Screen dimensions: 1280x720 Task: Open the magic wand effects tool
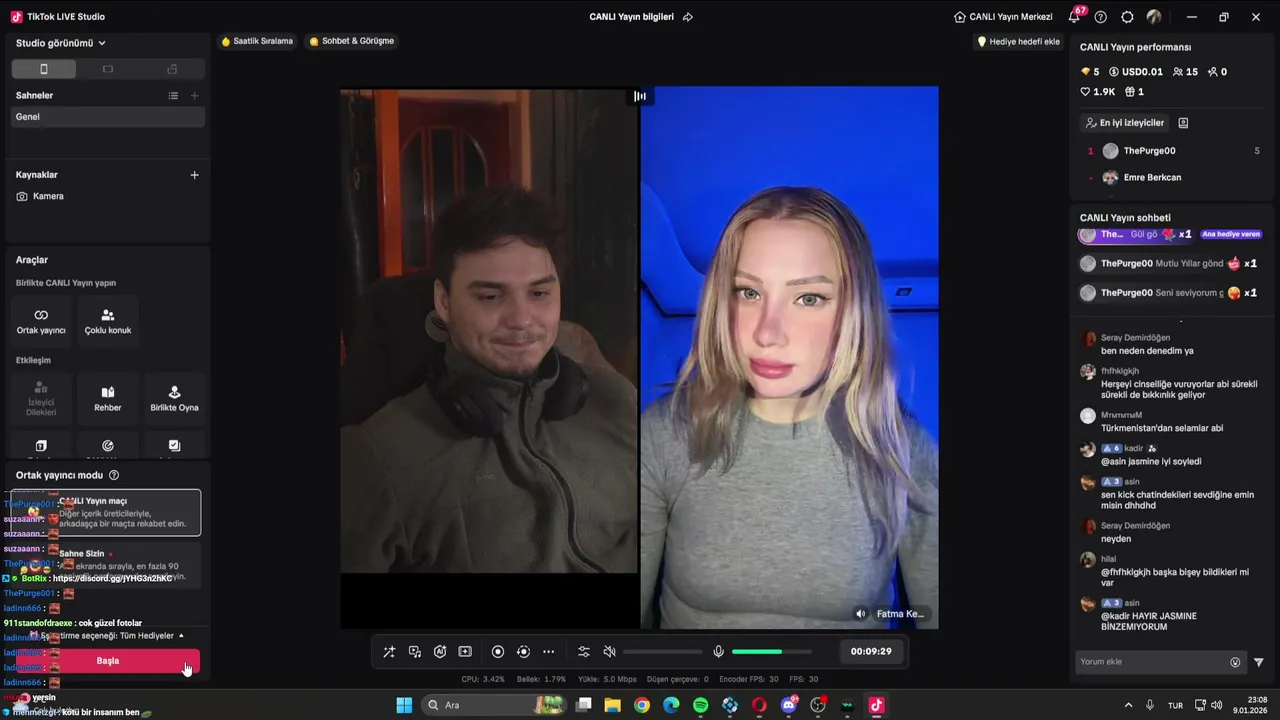389,652
